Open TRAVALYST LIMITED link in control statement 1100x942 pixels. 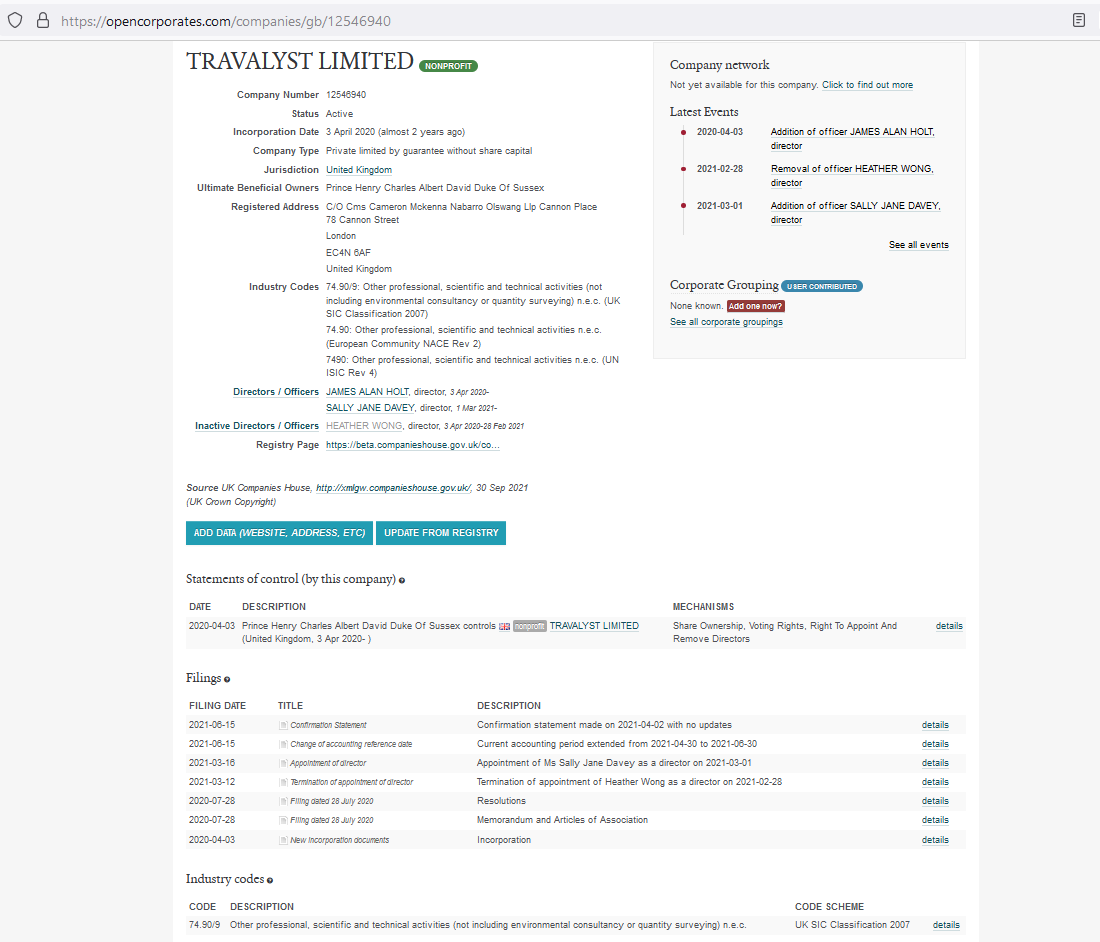593,626
